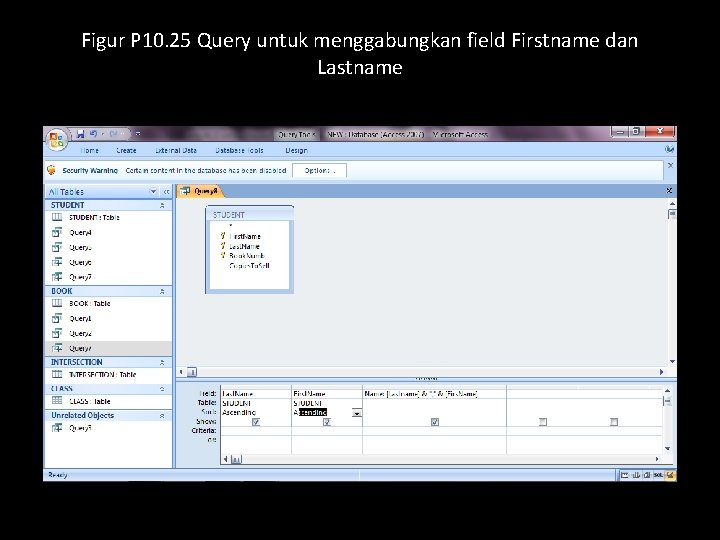Click the Design View icon in the status bar
This screenshot has height=540, width=720.
[x=669, y=475]
